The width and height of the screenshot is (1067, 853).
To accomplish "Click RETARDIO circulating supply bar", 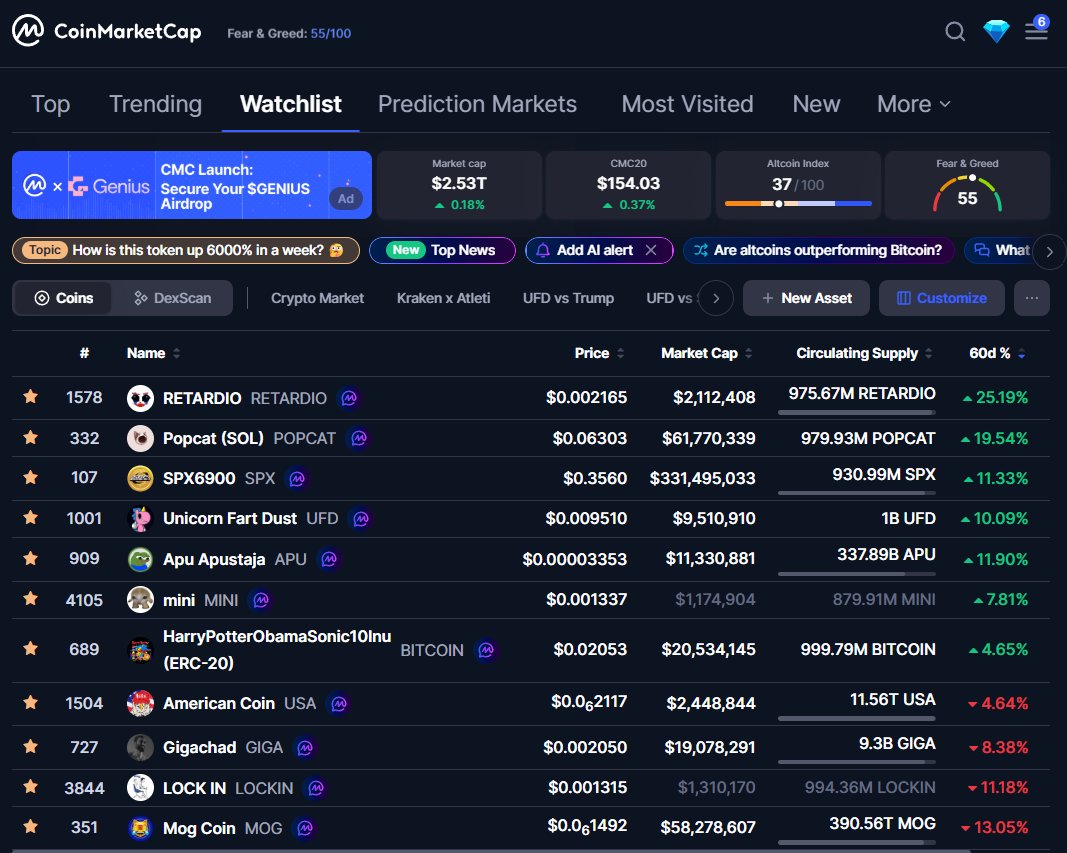I will [x=857, y=412].
